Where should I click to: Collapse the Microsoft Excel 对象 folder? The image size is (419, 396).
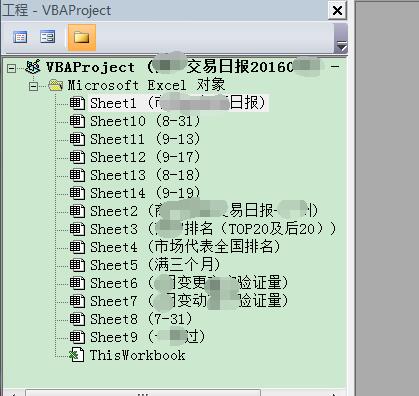tap(33, 86)
